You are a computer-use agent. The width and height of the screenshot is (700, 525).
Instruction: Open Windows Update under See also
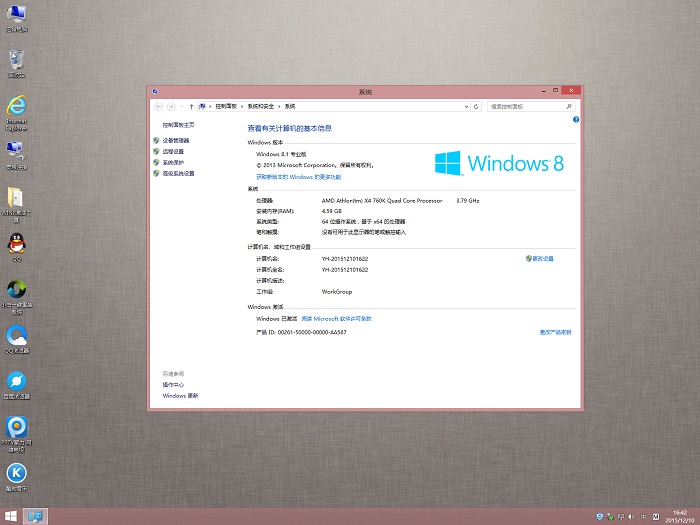[180, 396]
